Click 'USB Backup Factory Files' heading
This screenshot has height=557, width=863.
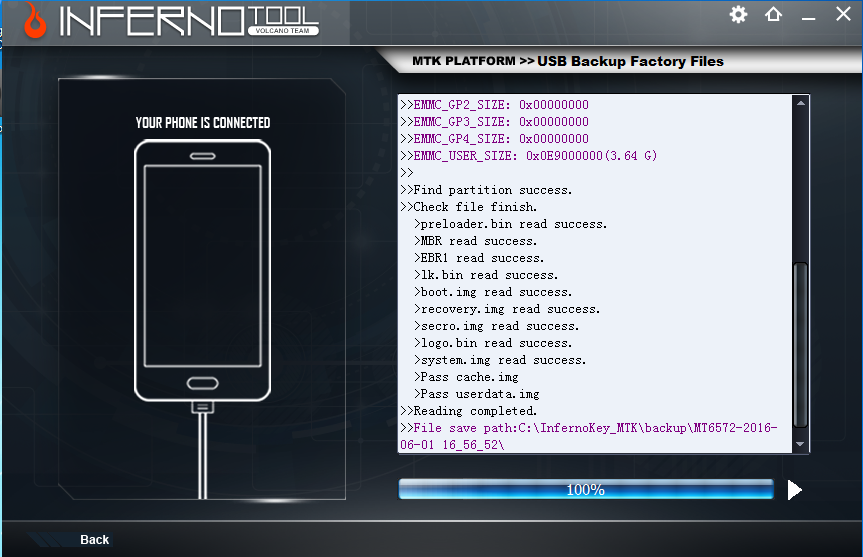point(630,61)
